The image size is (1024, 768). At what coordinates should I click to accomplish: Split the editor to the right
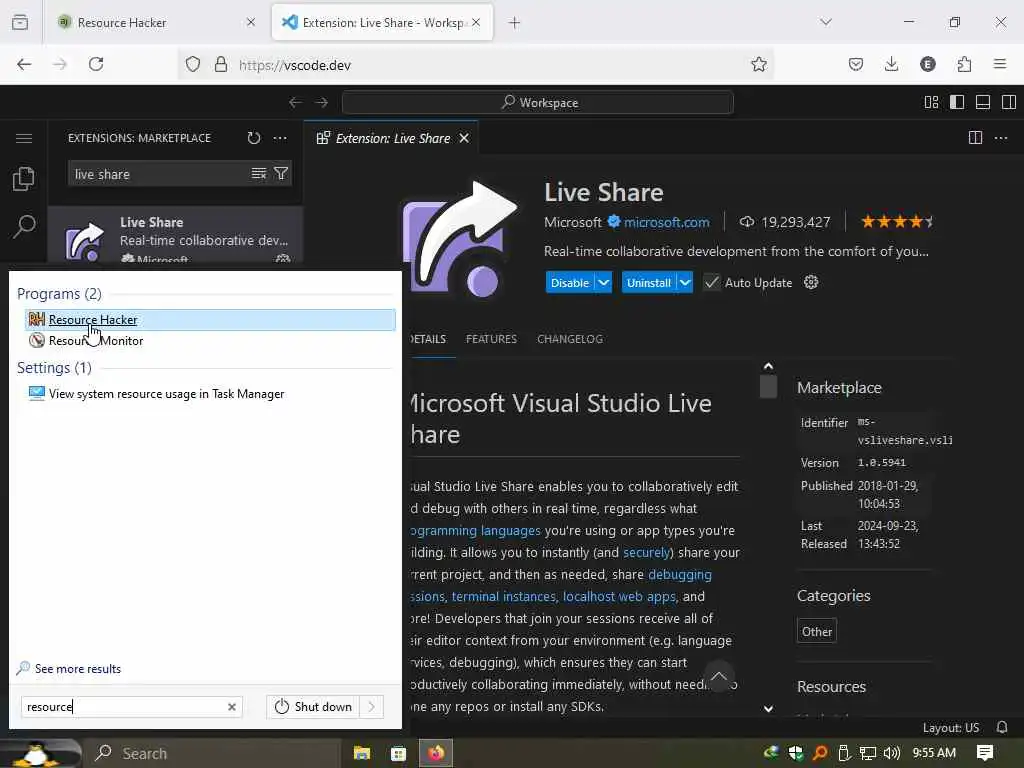coord(975,138)
